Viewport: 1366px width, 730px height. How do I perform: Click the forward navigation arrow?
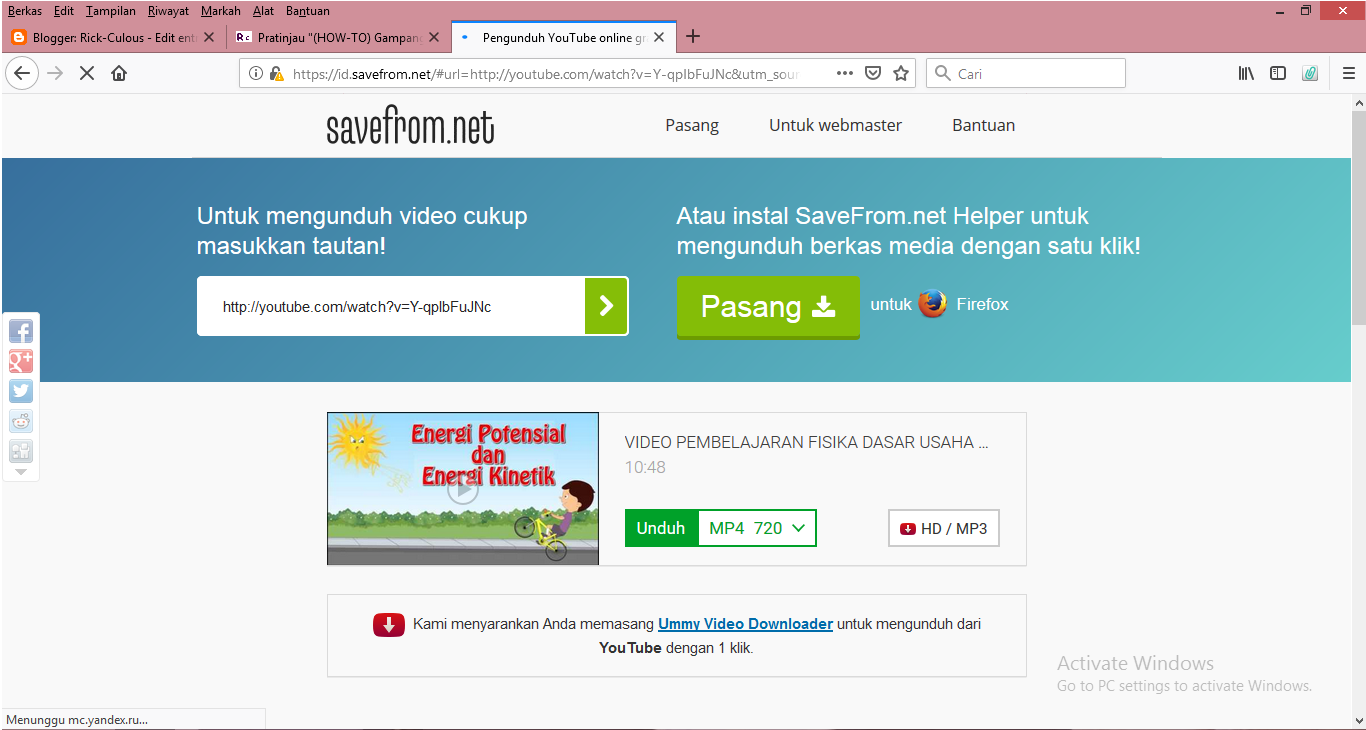[55, 73]
